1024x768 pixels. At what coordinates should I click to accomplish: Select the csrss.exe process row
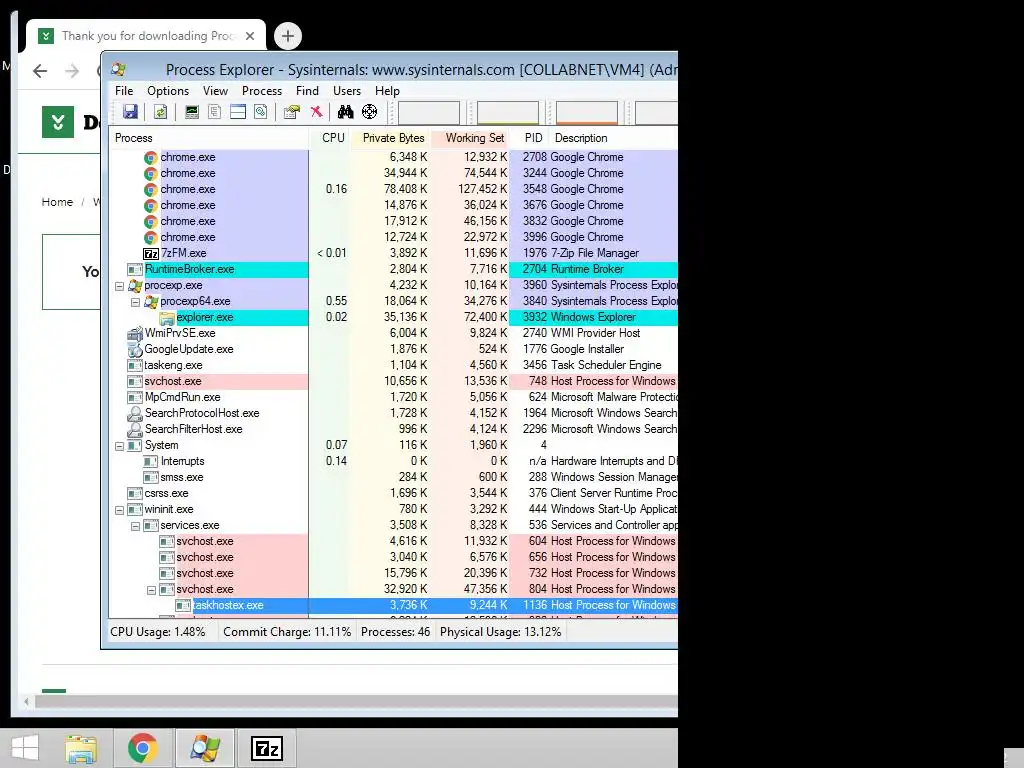click(x=394, y=493)
